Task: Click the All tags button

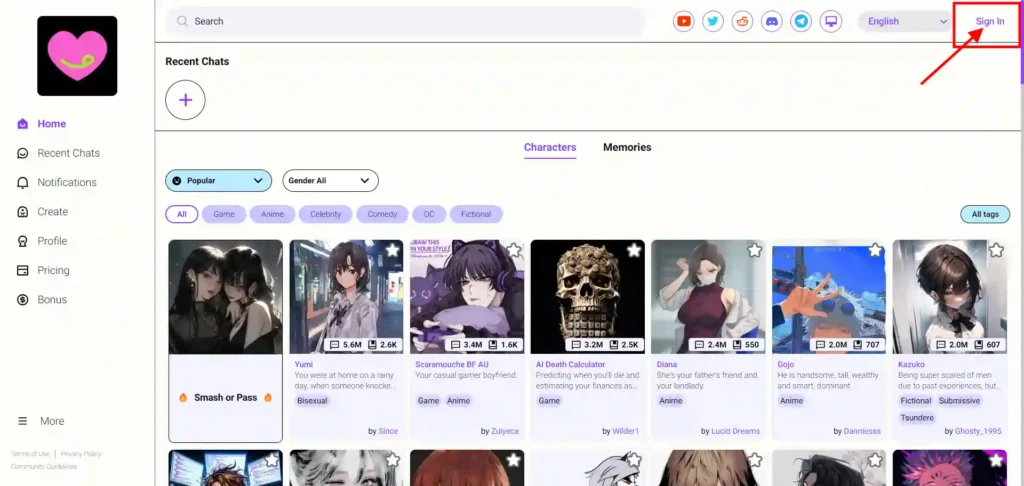Action: coord(985,214)
